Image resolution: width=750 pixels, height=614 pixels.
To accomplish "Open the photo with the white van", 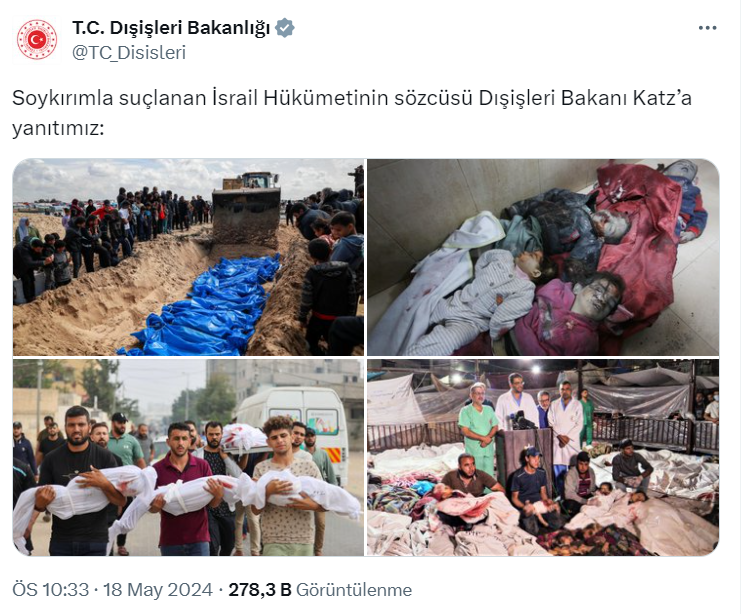I will pyautogui.click(x=188, y=457).
